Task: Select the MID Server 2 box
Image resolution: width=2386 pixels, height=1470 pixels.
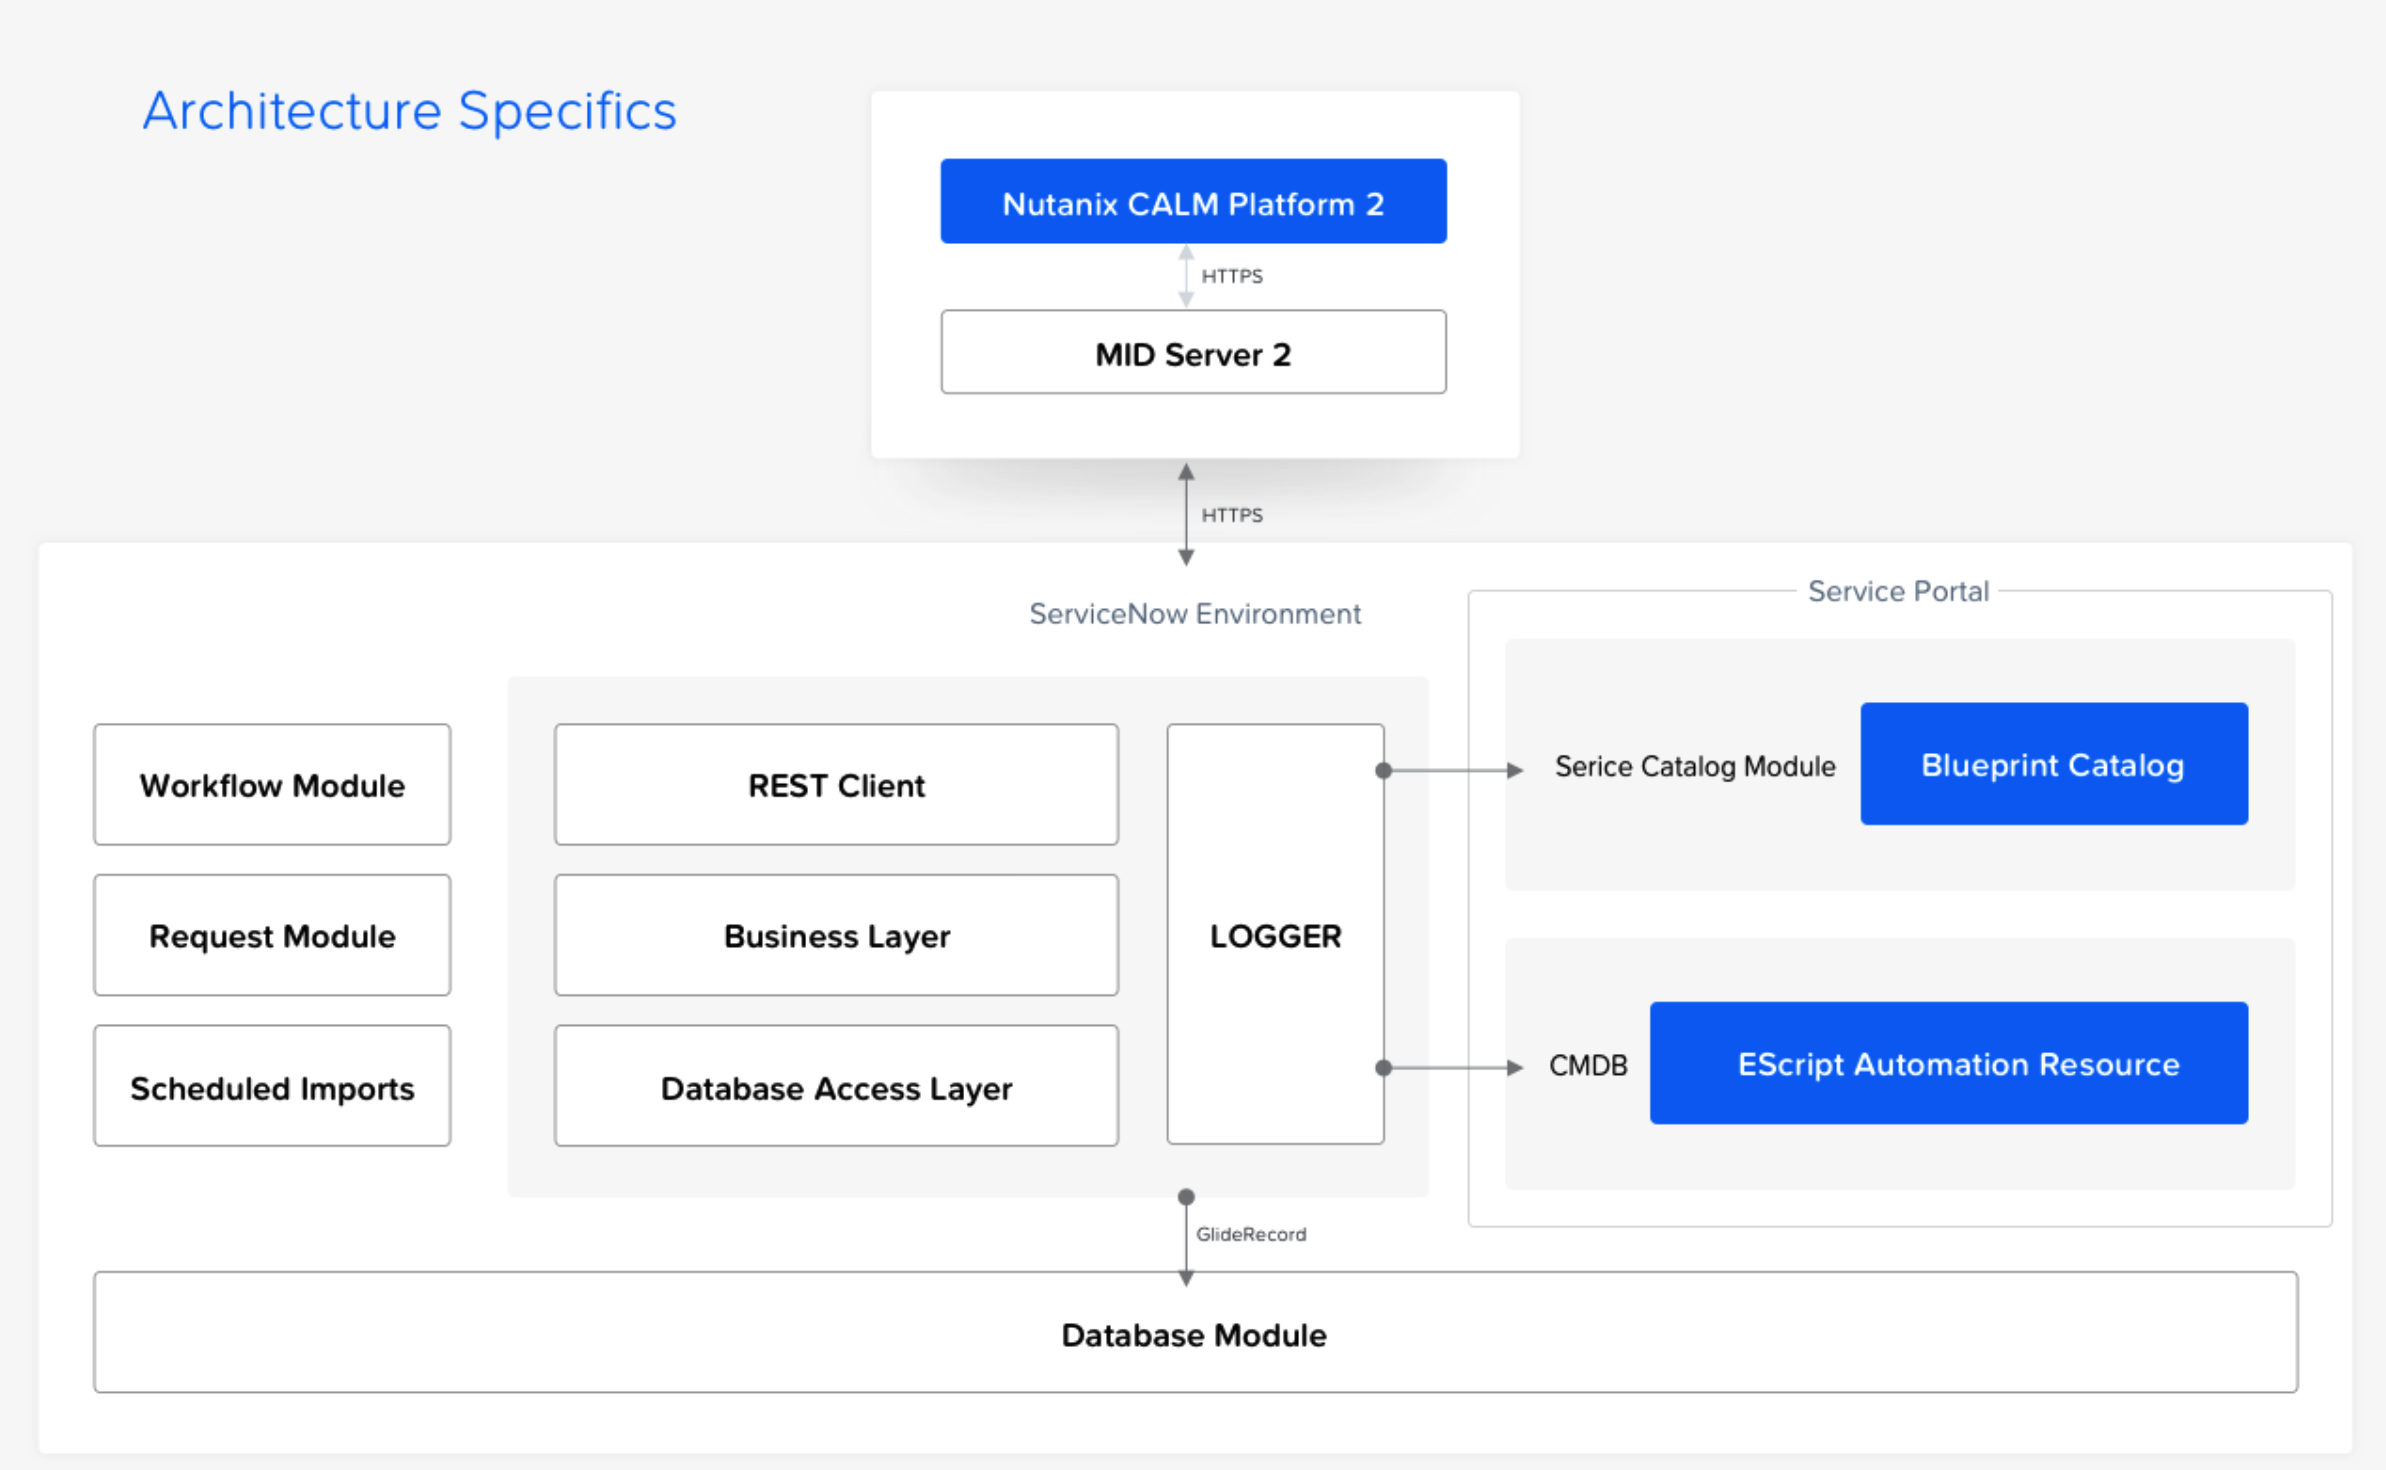Action: coord(1193,352)
